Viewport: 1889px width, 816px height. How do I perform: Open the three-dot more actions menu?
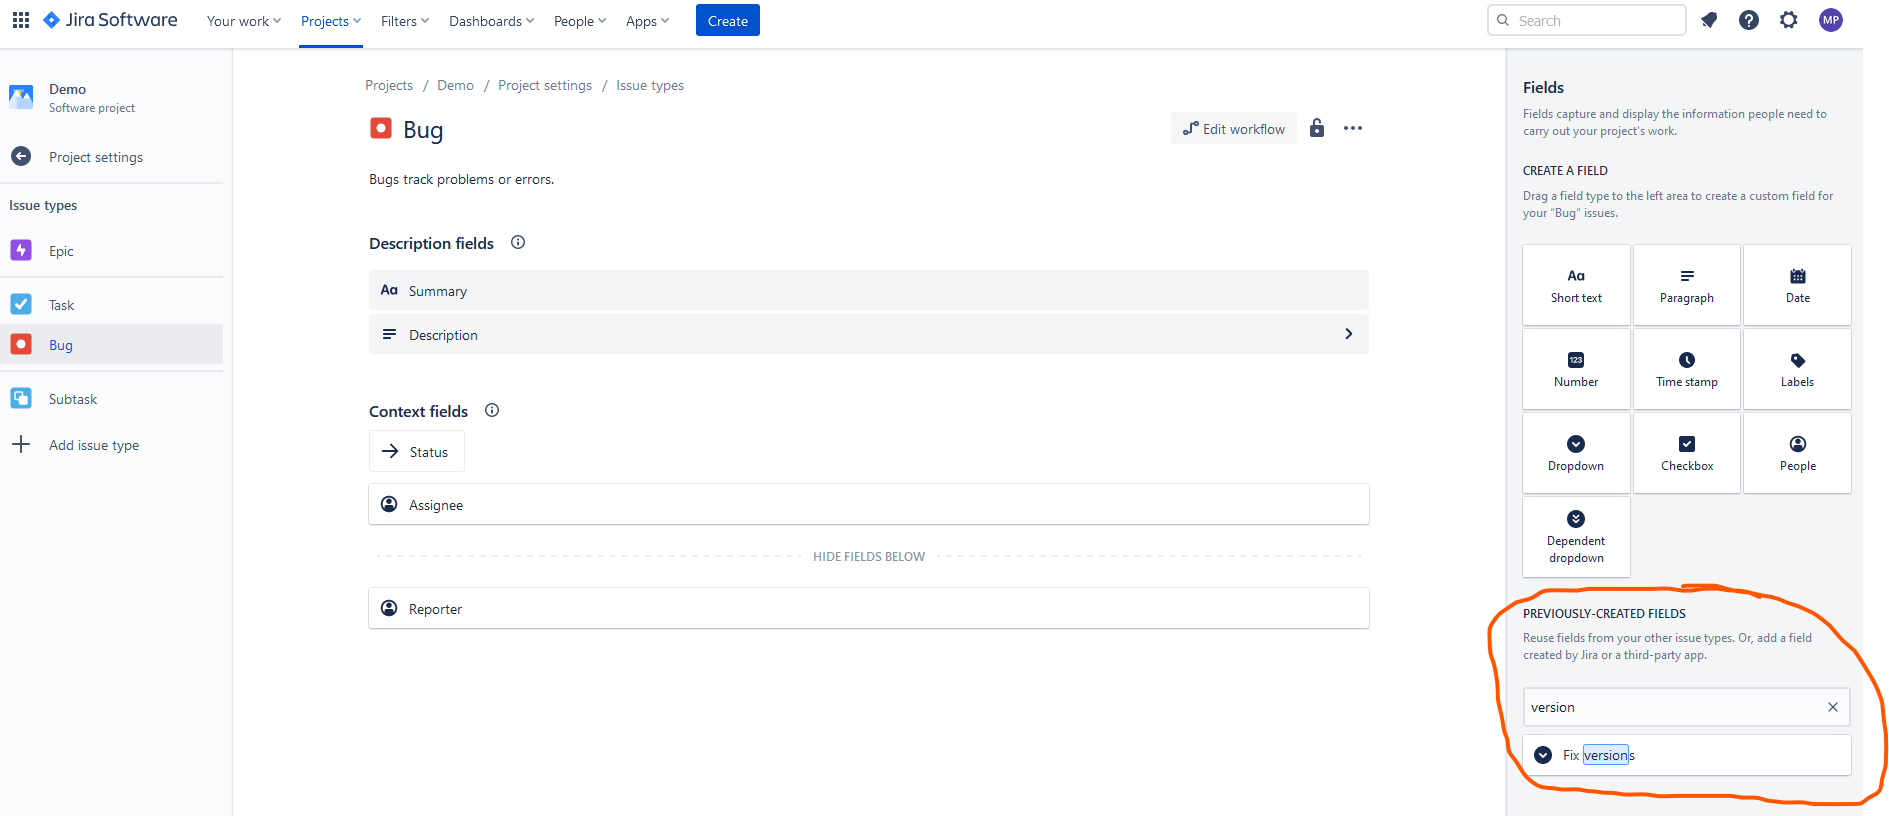(1353, 128)
